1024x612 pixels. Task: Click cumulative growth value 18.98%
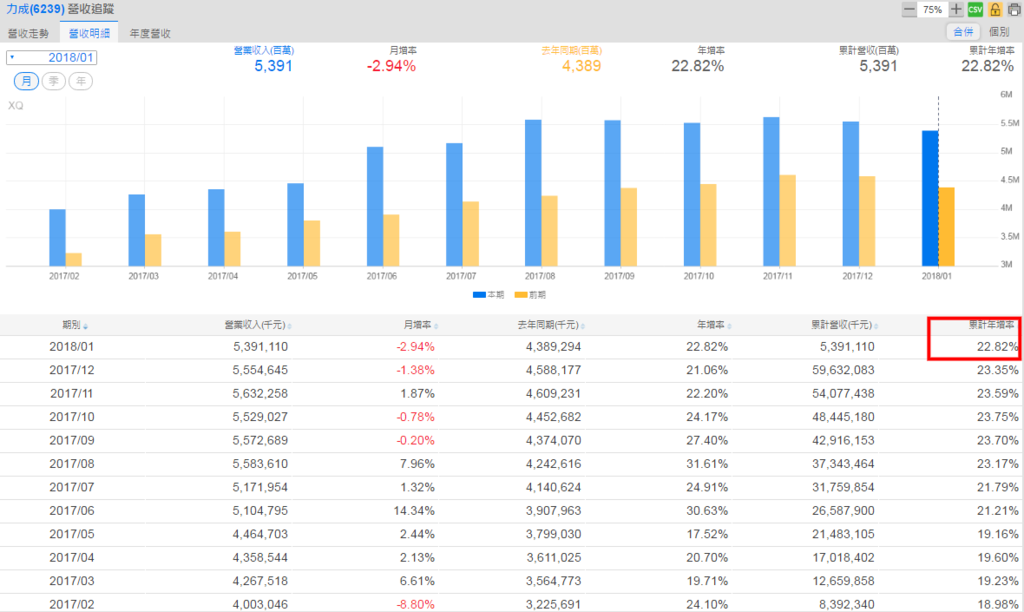pos(997,605)
